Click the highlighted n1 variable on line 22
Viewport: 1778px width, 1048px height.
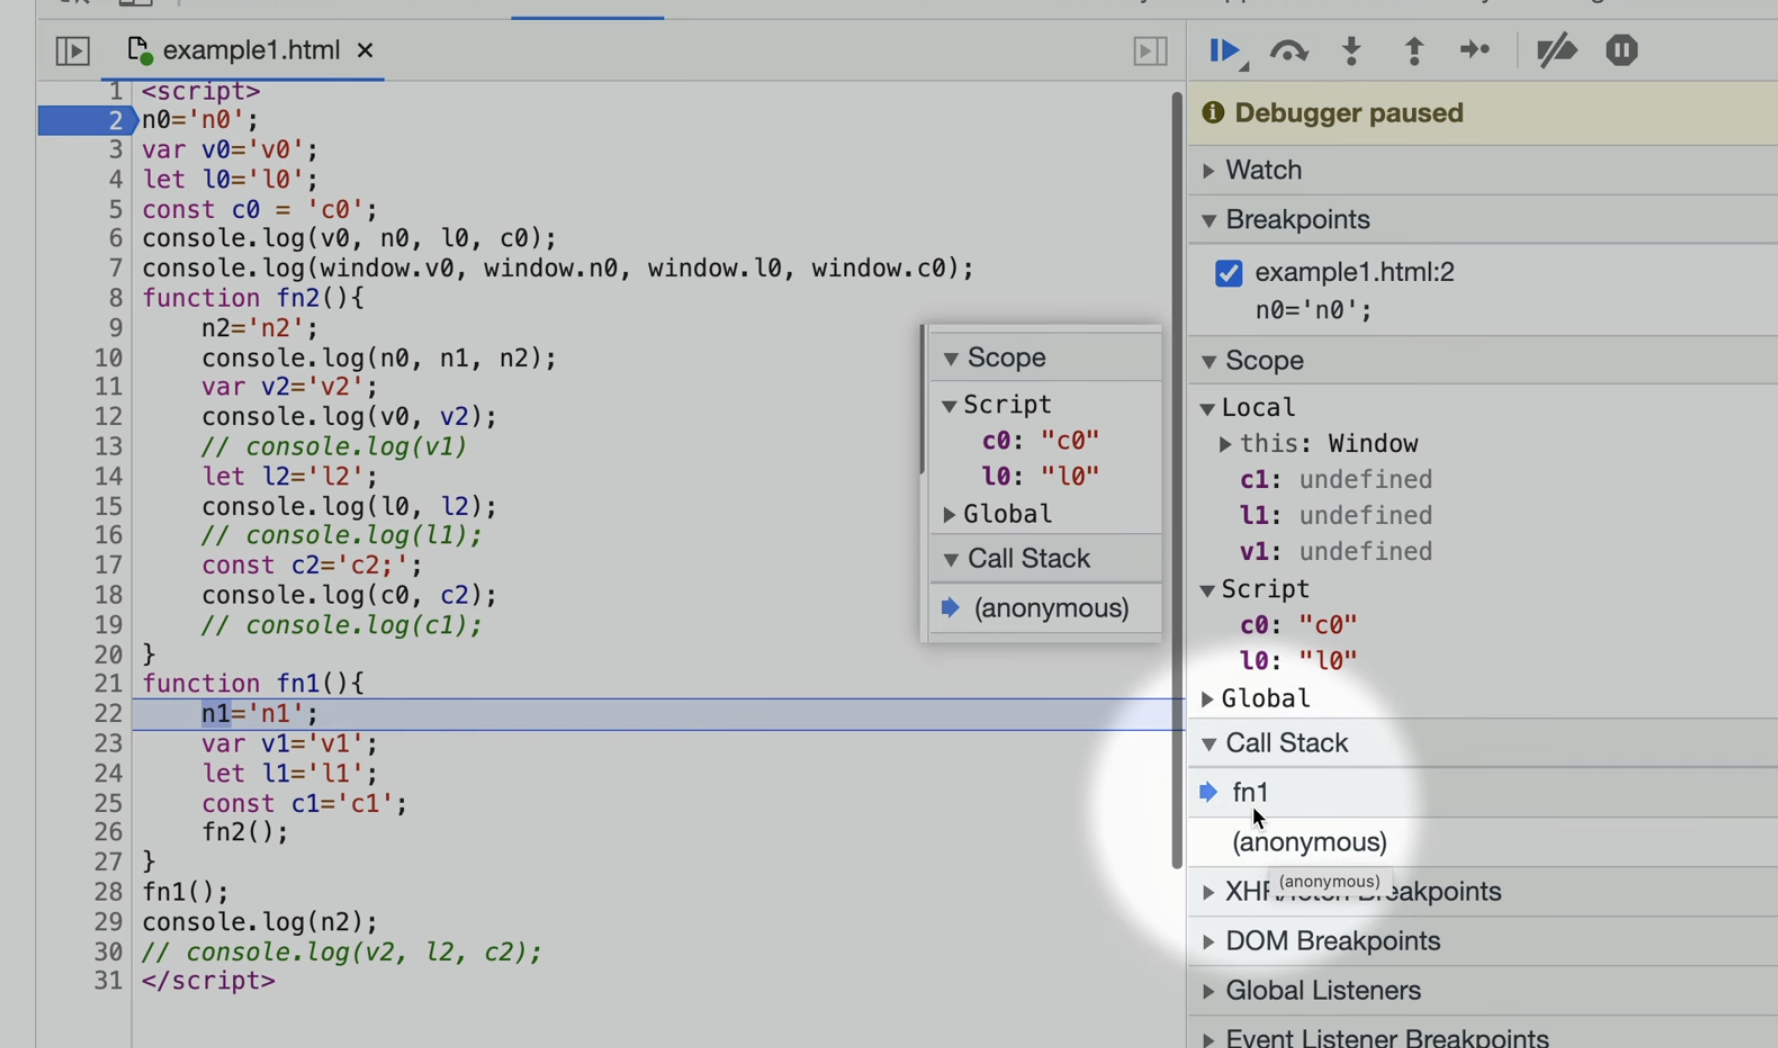coord(216,714)
